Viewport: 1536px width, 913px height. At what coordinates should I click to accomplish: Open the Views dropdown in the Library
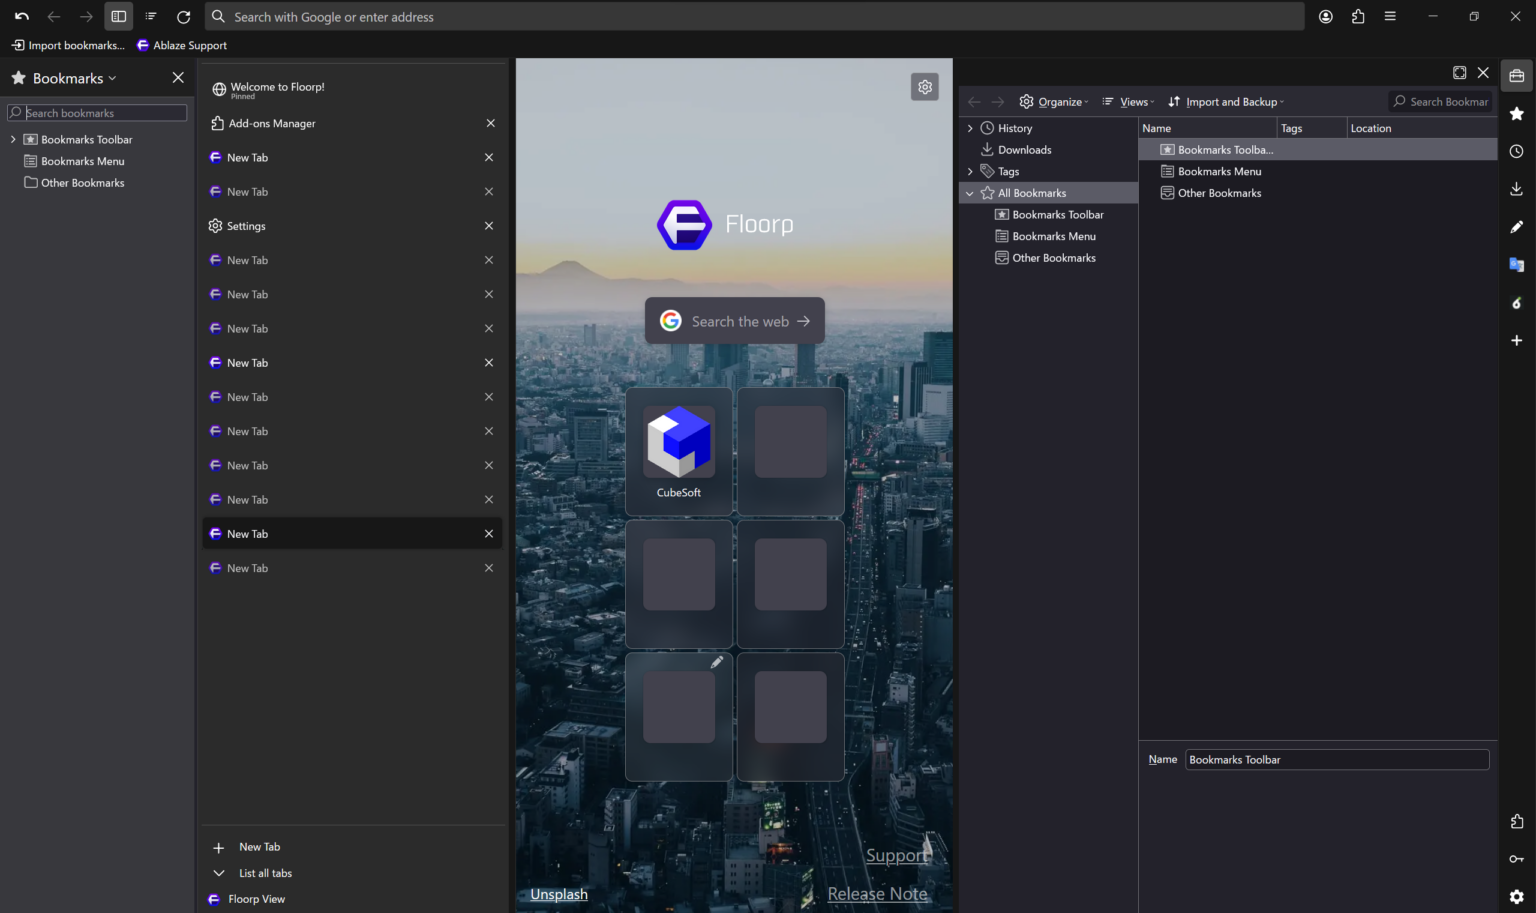click(1128, 101)
